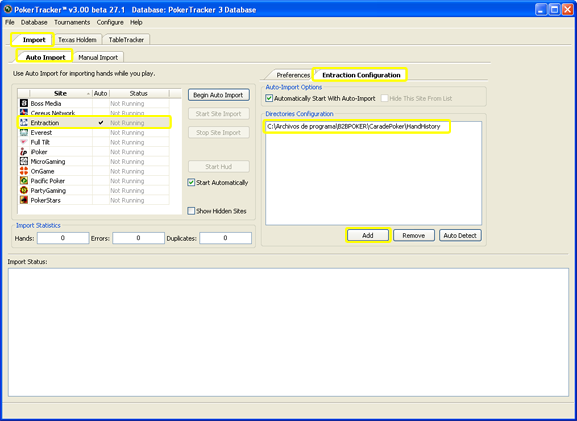Screen dimensions: 577x421
Task: Select the Manual Import tab
Action: point(98,57)
